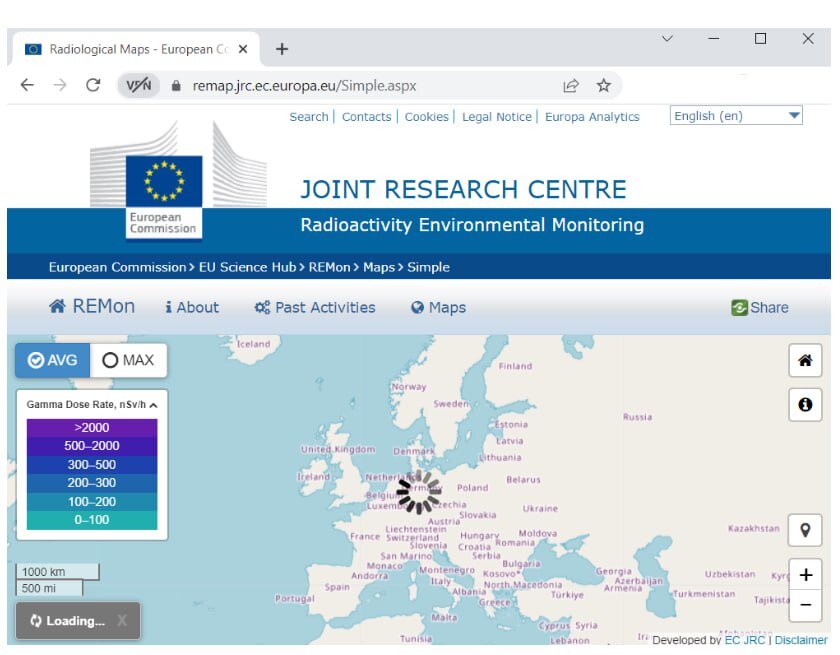Select the MAX radio option
This screenshot has height=655, width=840.
click(129, 360)
